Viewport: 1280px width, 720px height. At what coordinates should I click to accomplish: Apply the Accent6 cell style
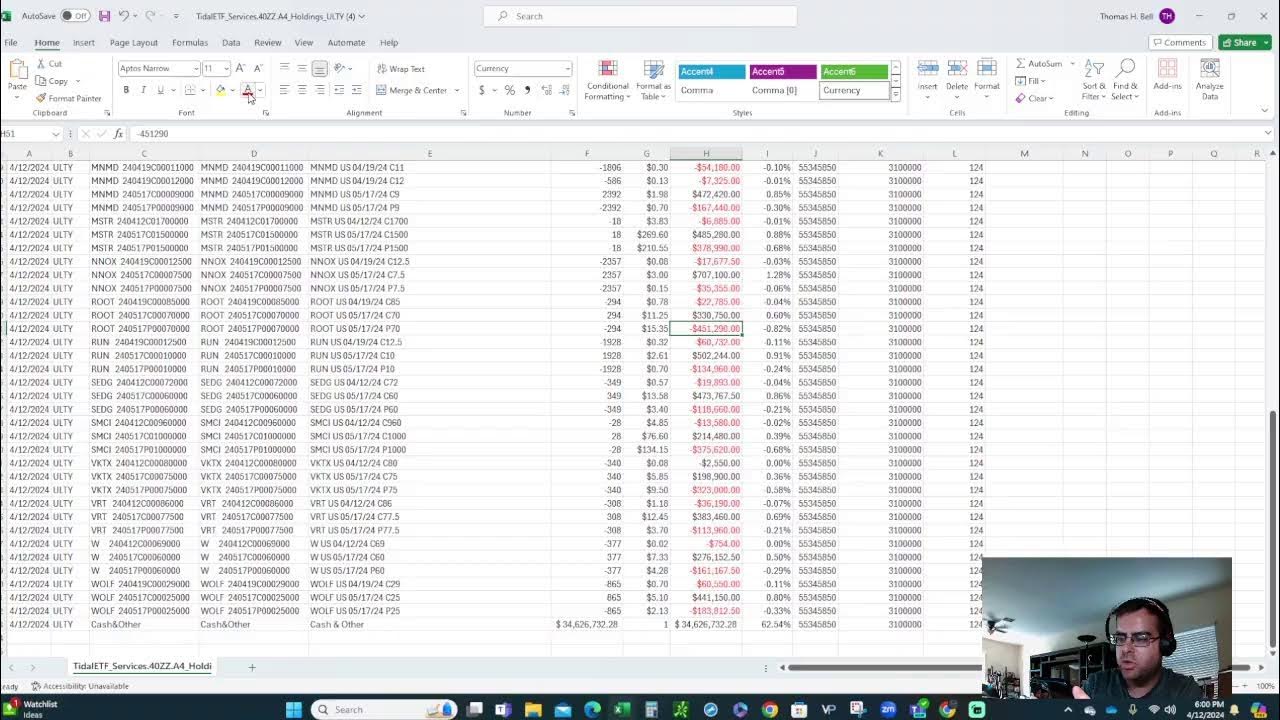click(854, 71)
